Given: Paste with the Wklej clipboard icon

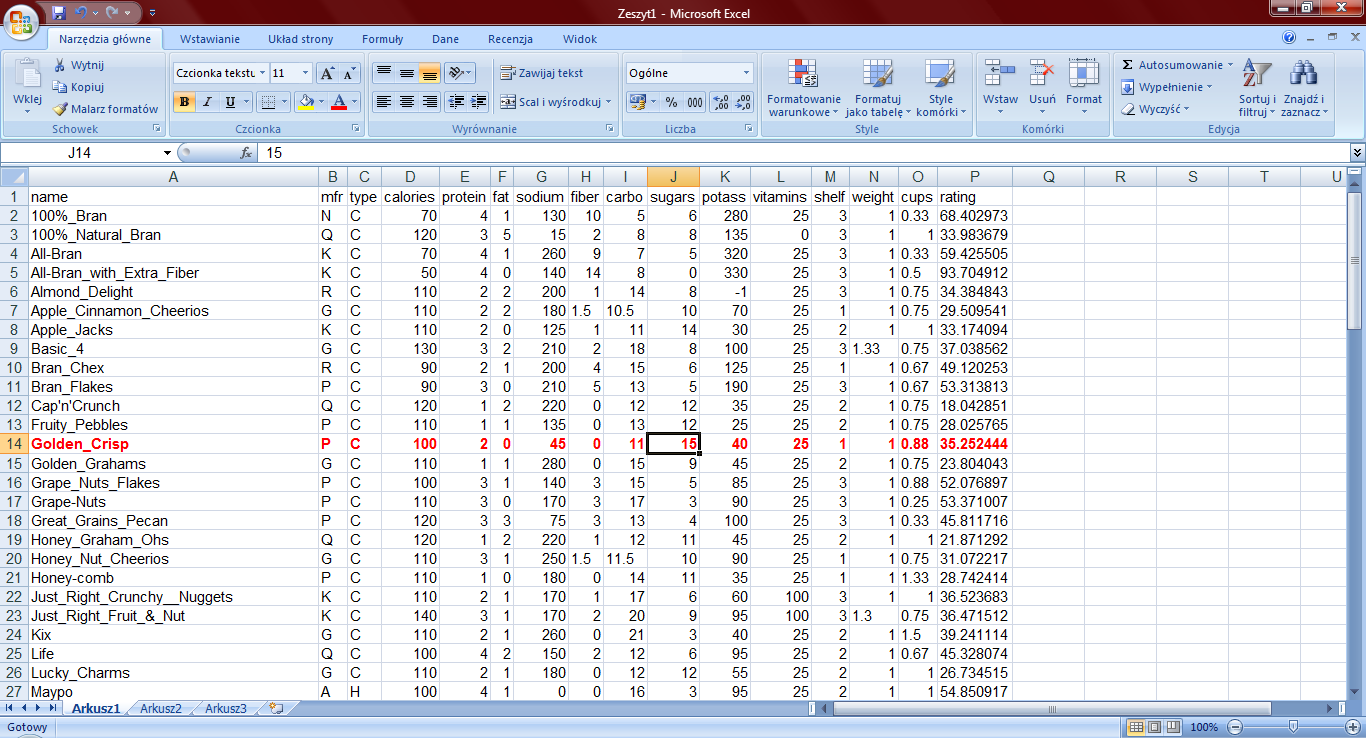Looking at the screenshot, I should pyautogui.click(x=27, y=74).
